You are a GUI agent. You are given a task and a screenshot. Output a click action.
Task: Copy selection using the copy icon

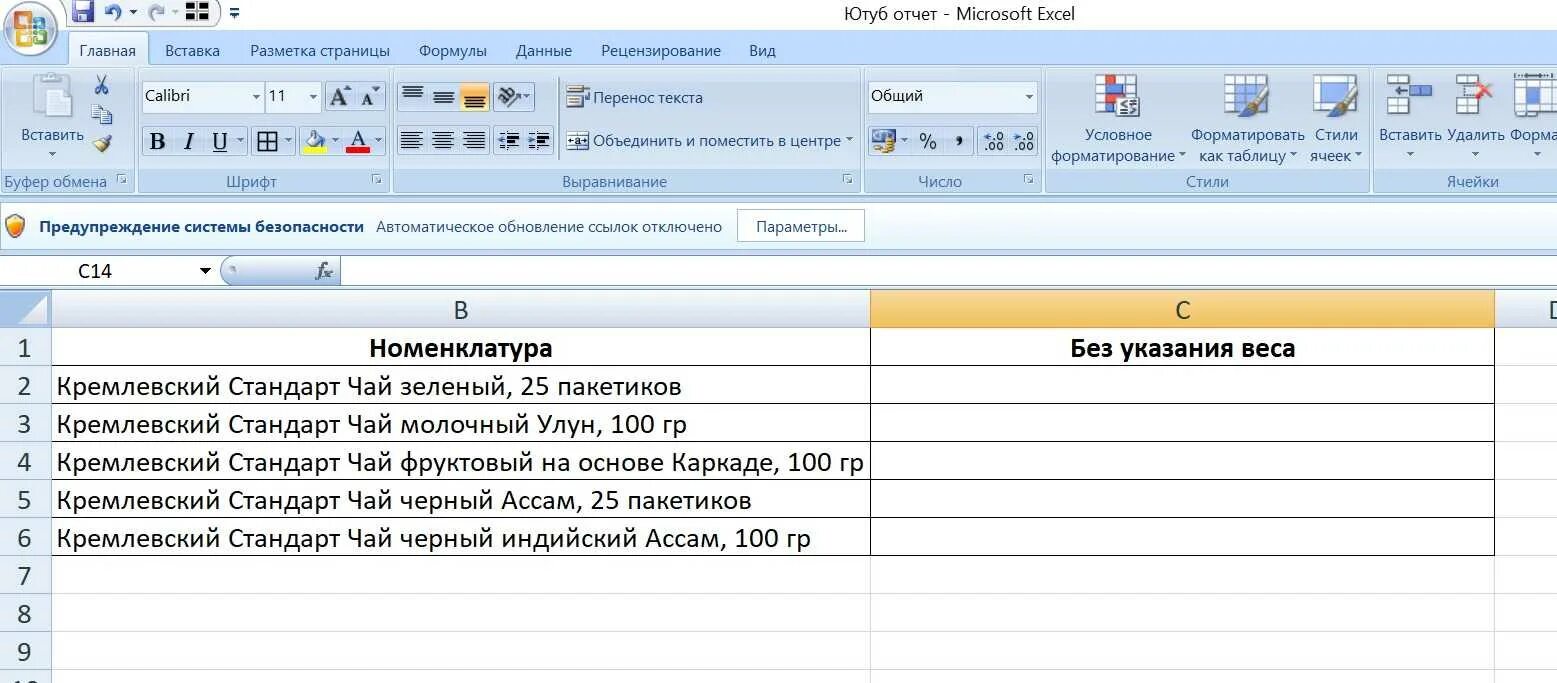coord(102,114)
